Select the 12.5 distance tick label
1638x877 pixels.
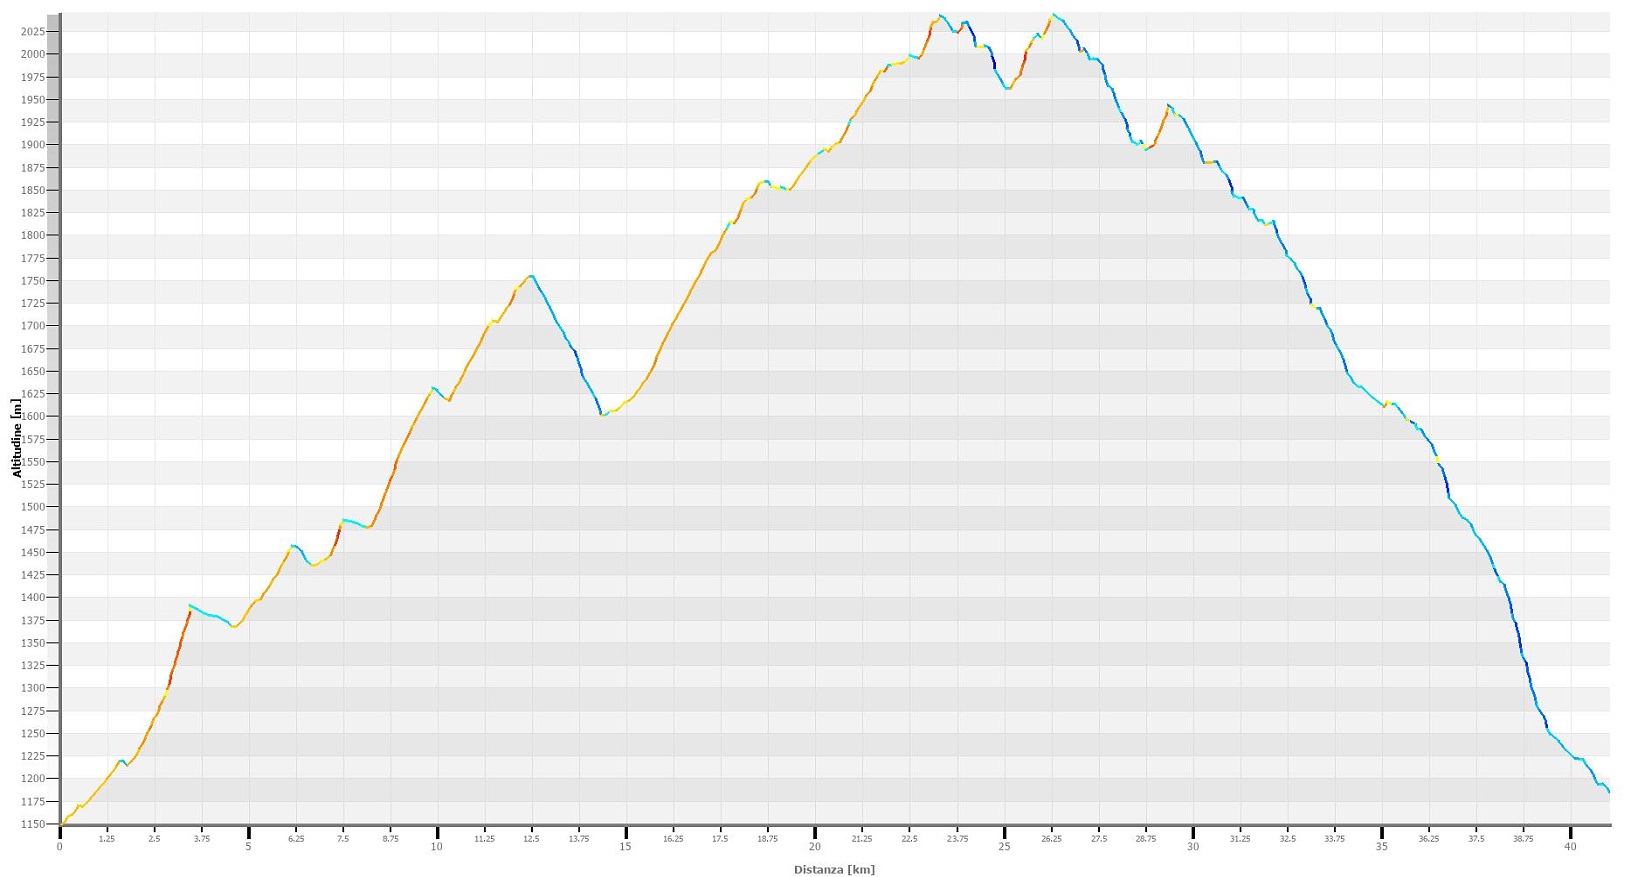(531, 839)
